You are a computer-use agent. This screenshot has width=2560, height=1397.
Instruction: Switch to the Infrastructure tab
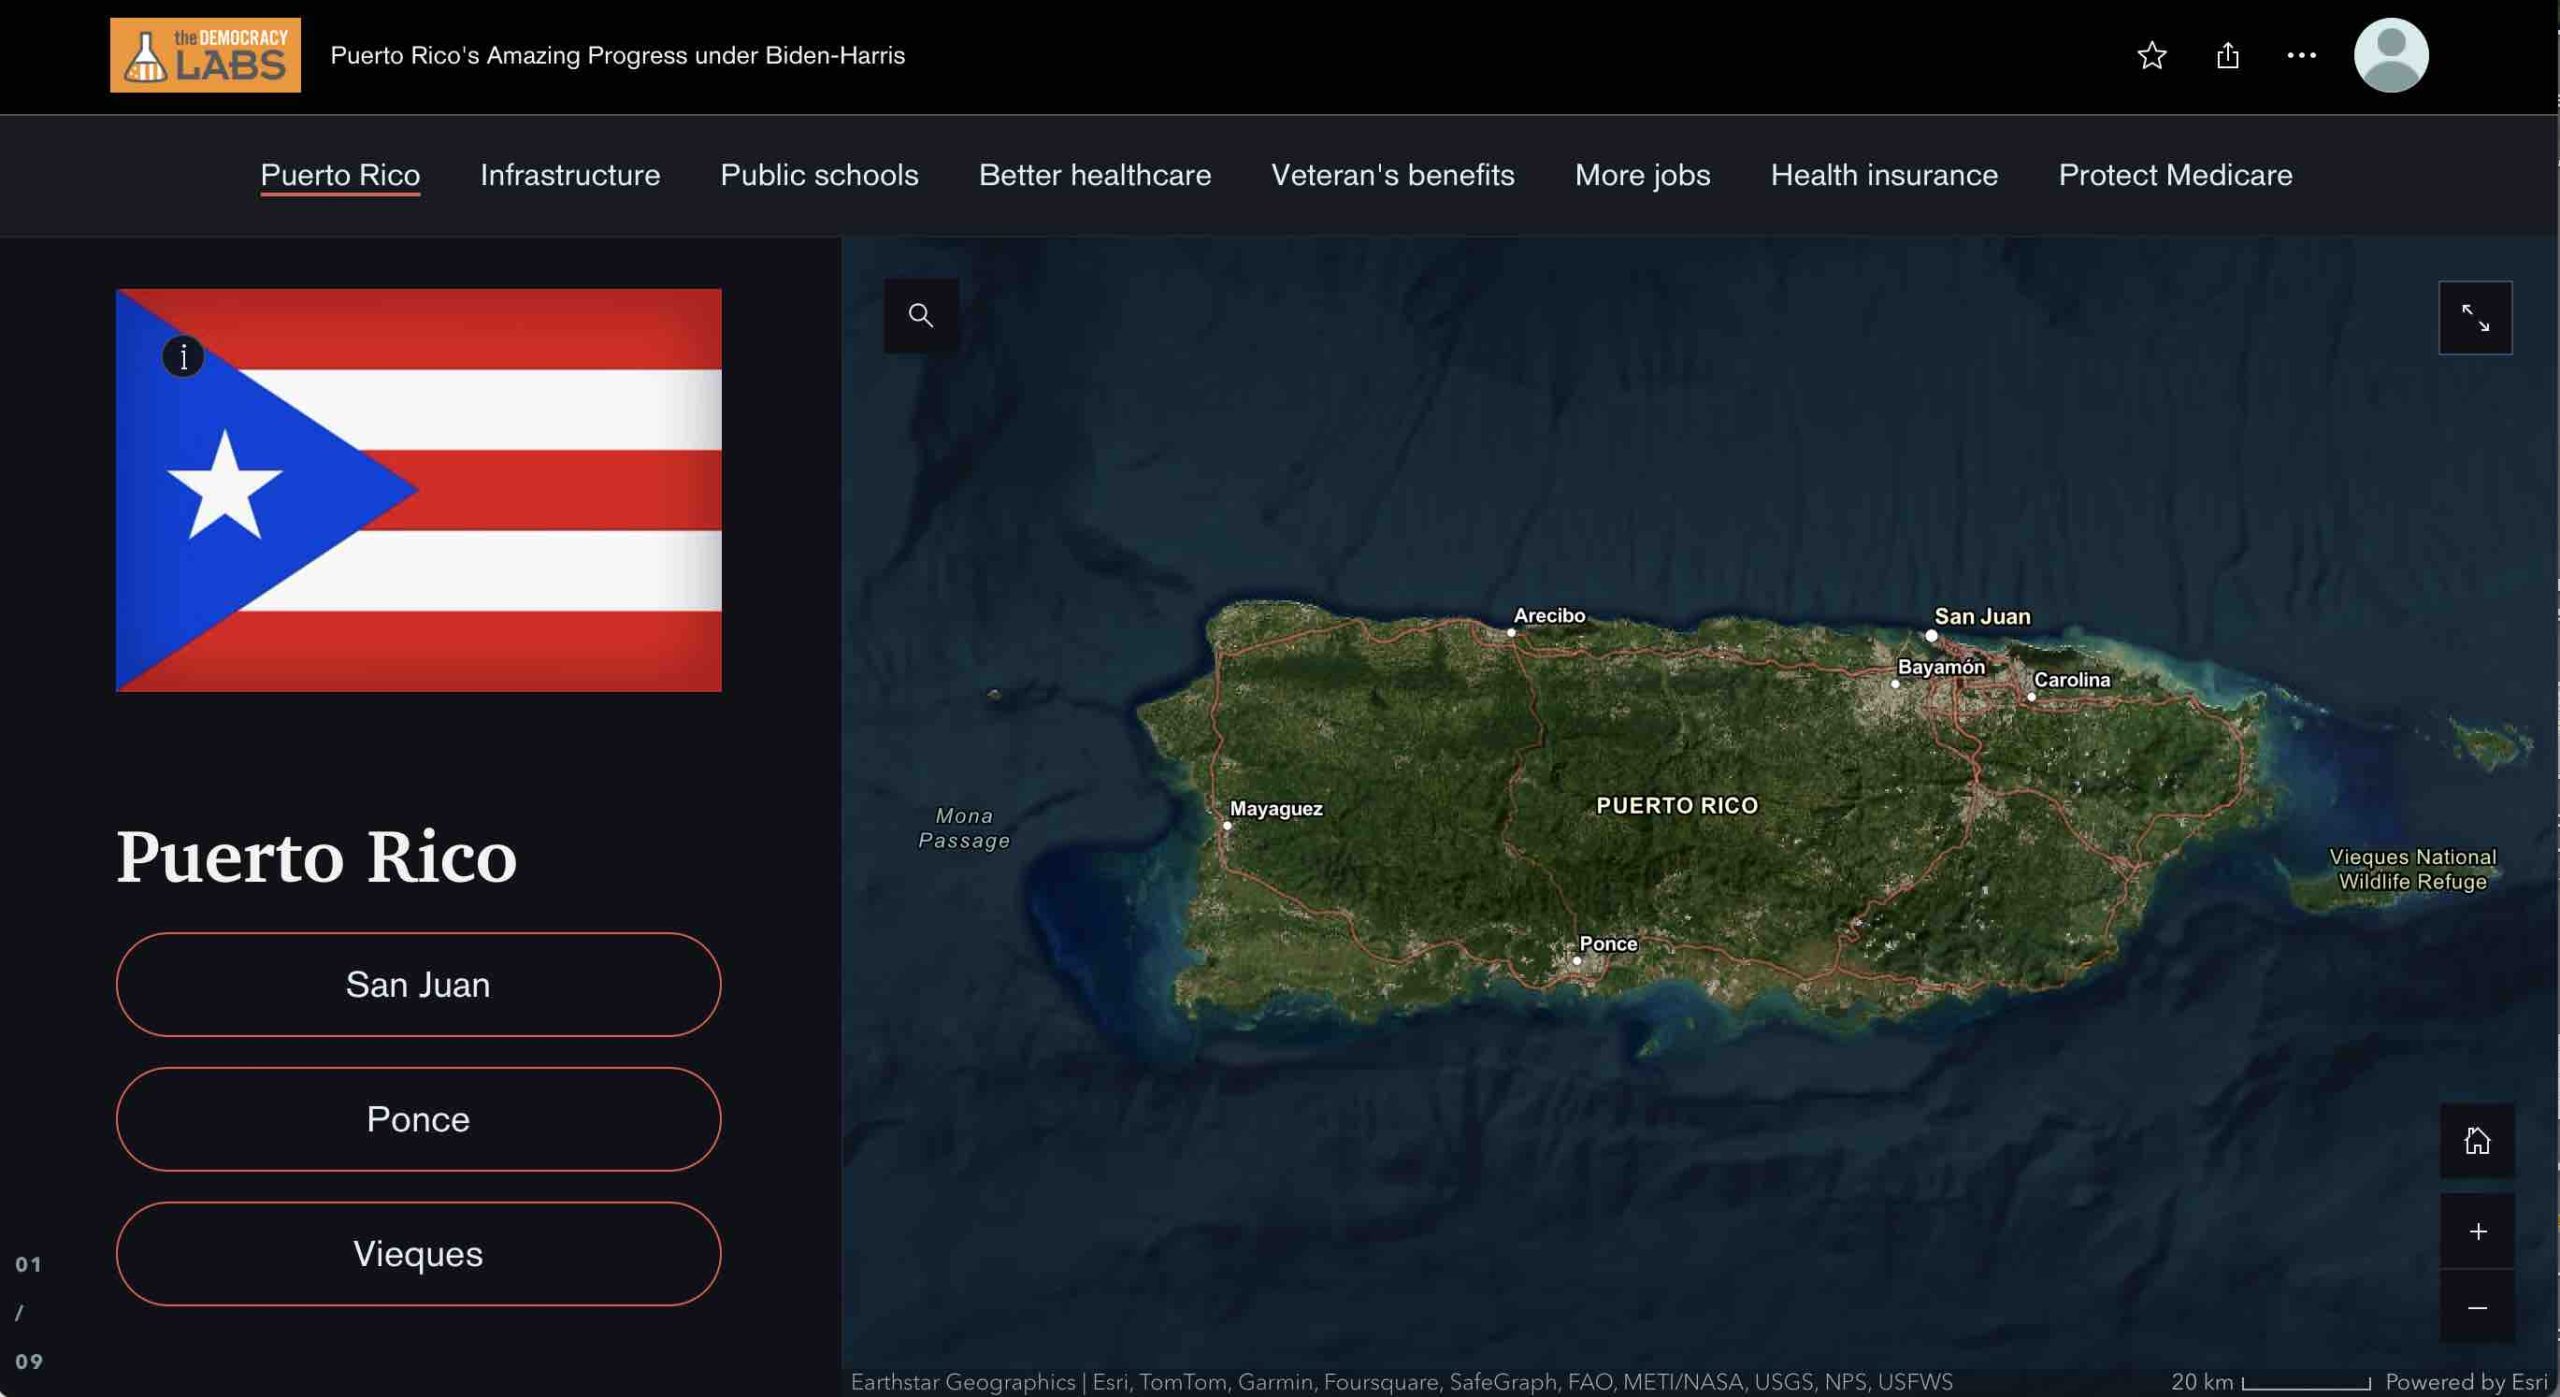point(570,175)
